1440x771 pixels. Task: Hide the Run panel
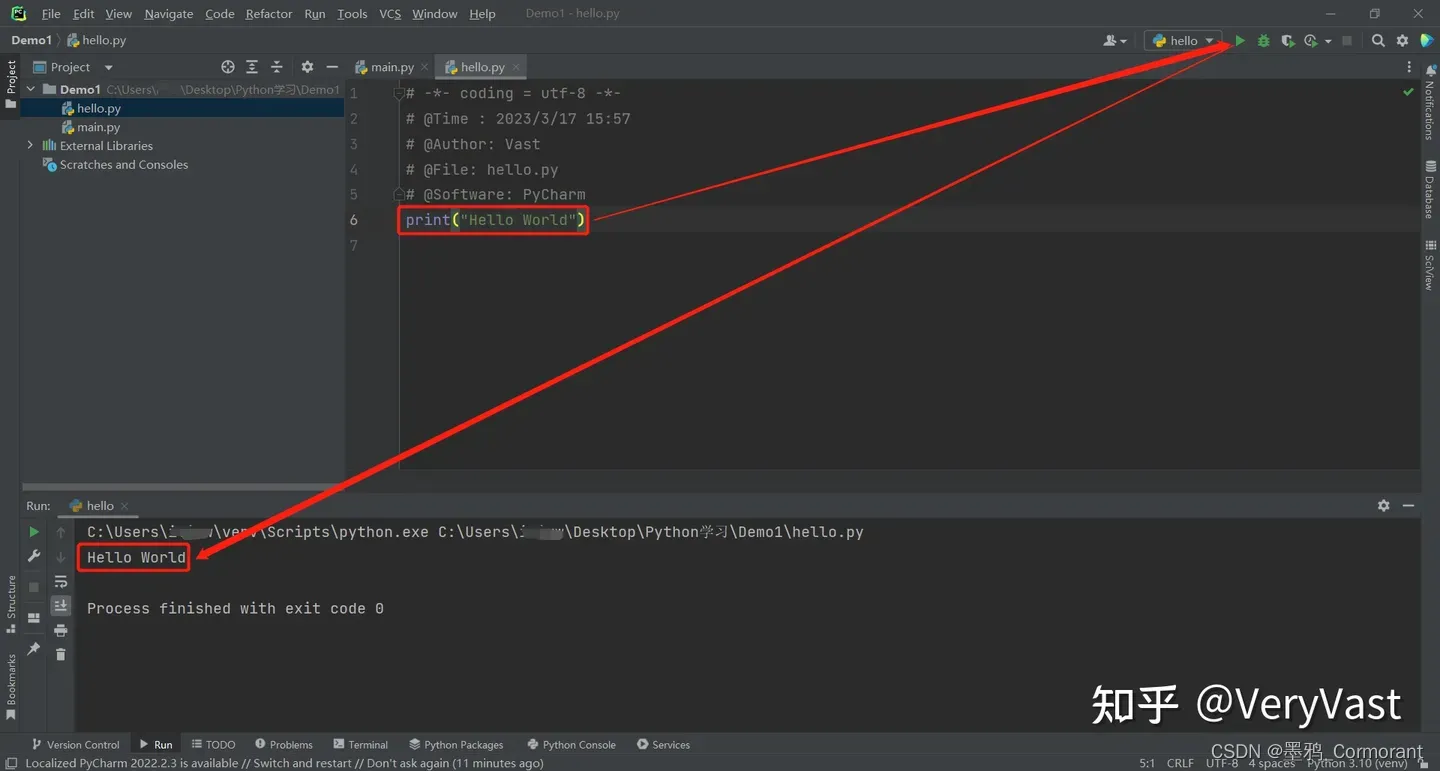click(x=1408, y=506)
